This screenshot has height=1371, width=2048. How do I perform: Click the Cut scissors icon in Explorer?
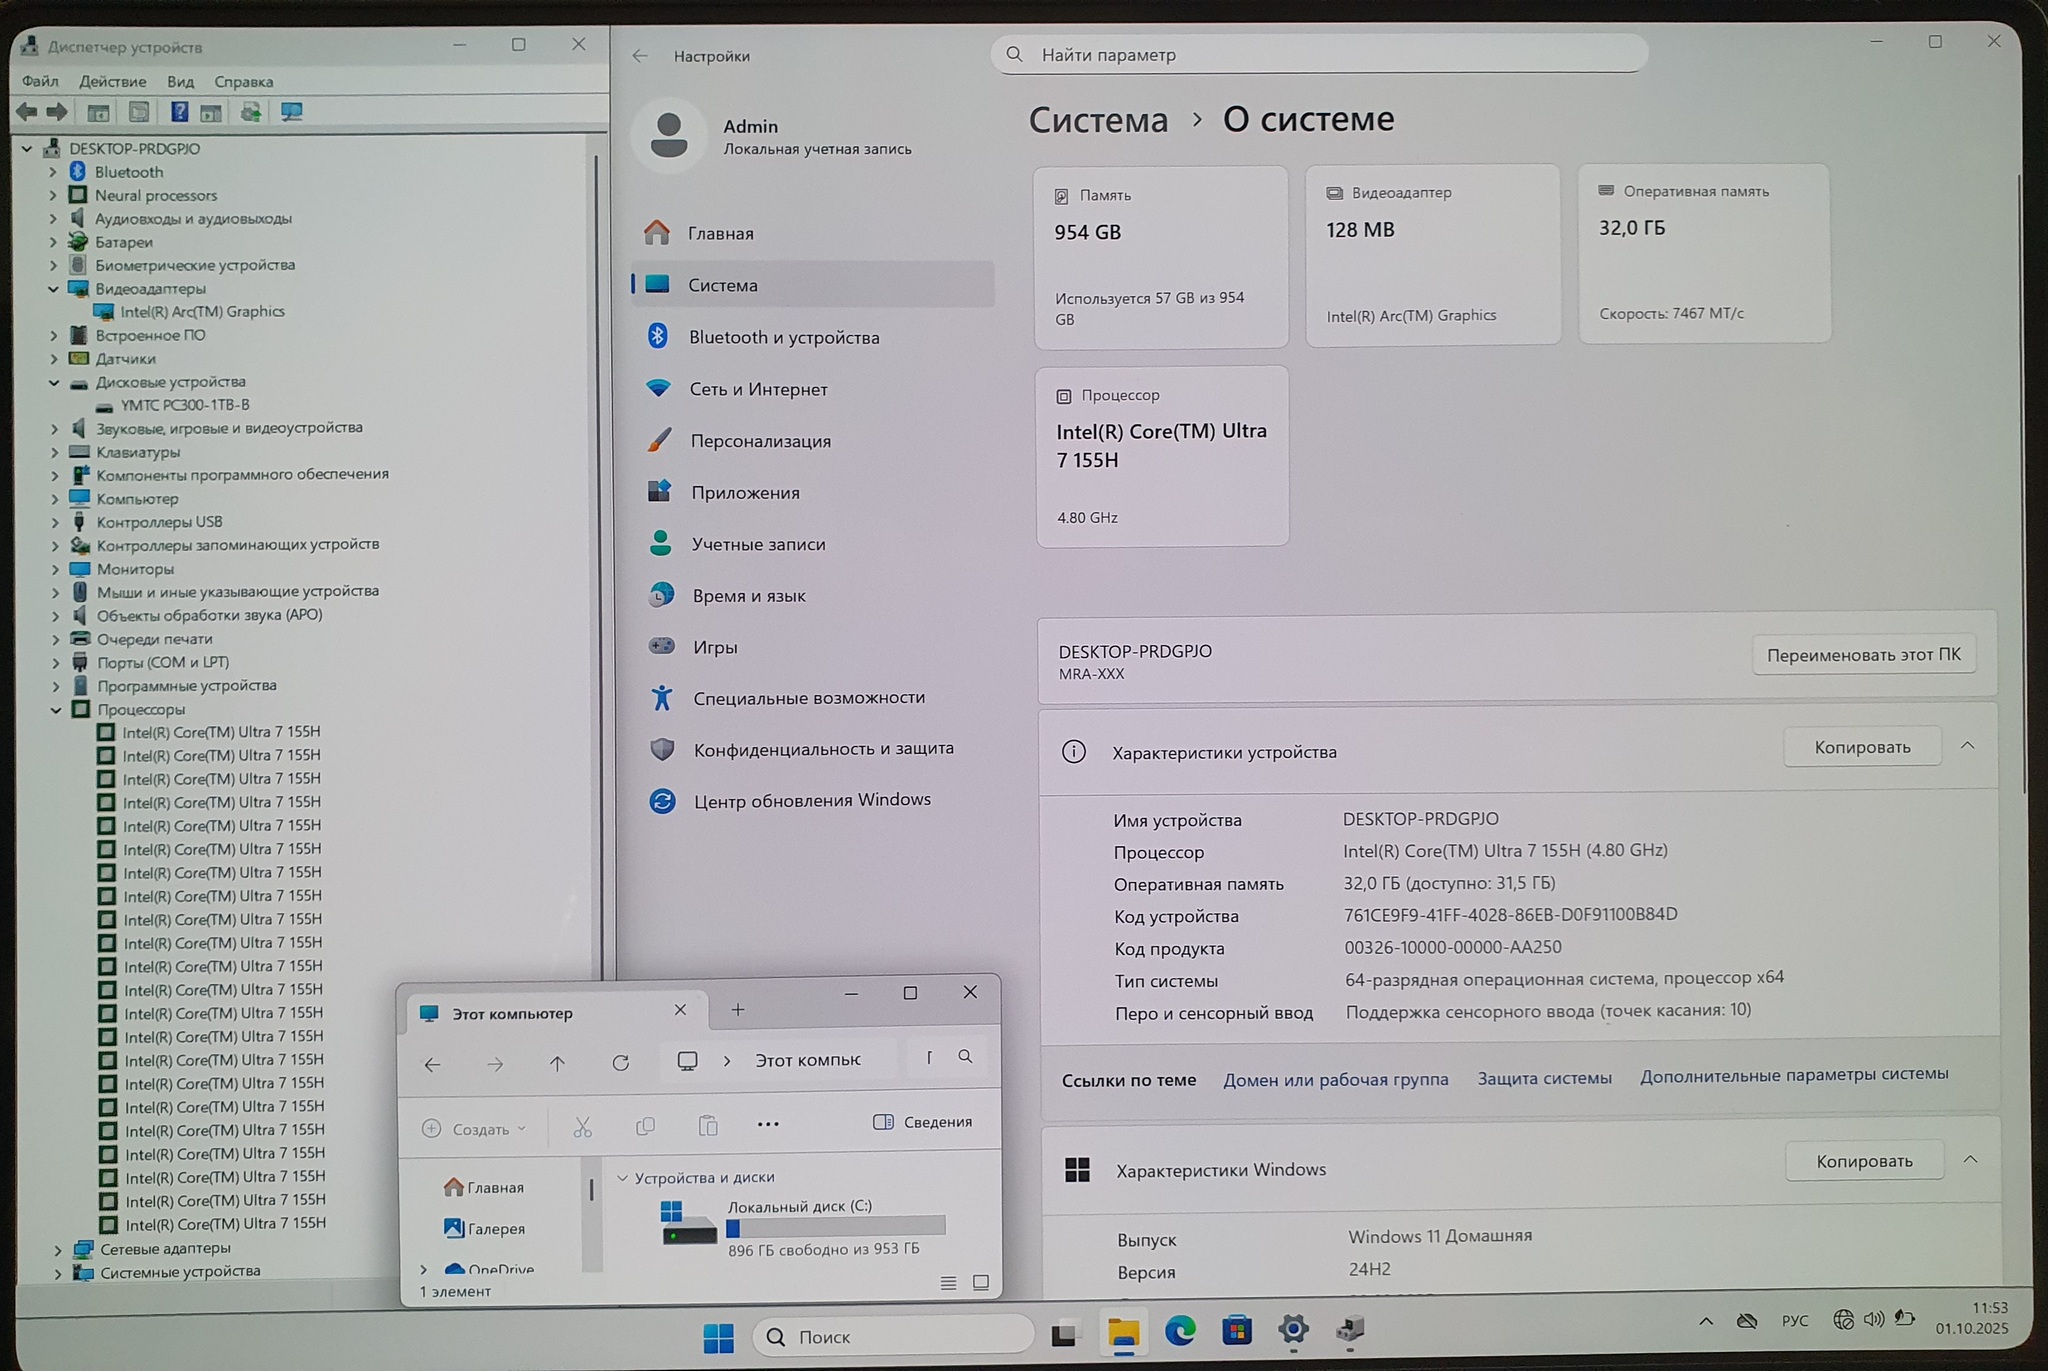(583, 1127)
